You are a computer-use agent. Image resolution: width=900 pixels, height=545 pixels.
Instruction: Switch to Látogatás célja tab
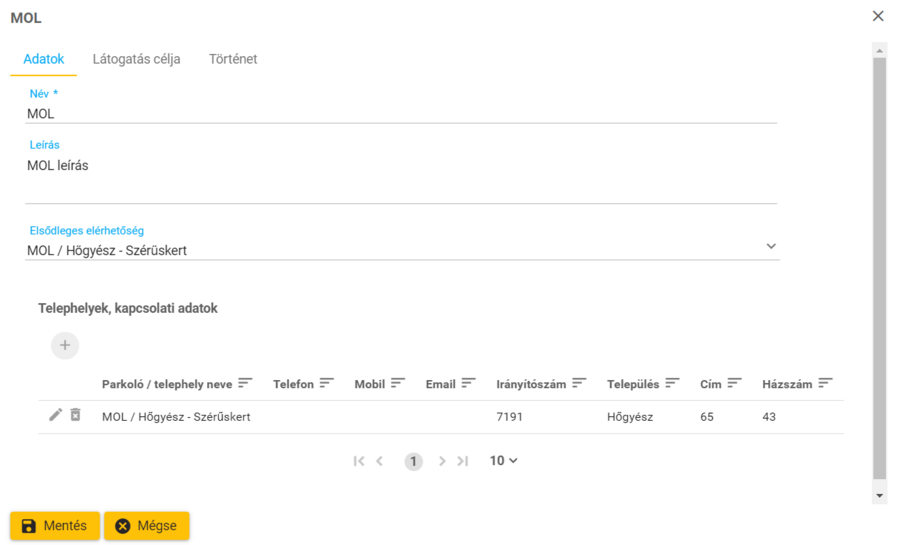pos(136,59)
